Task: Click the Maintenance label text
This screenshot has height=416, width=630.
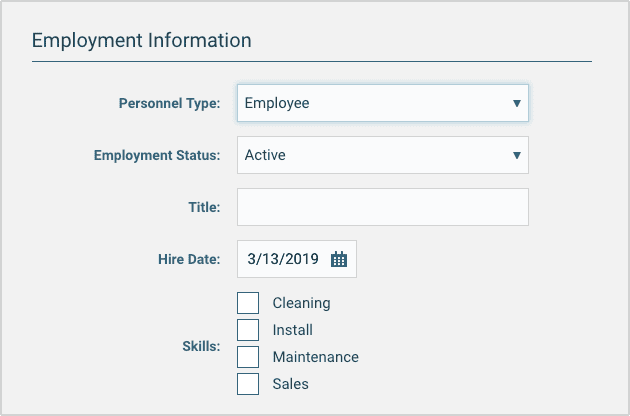Action: click(x=315, y=357)
